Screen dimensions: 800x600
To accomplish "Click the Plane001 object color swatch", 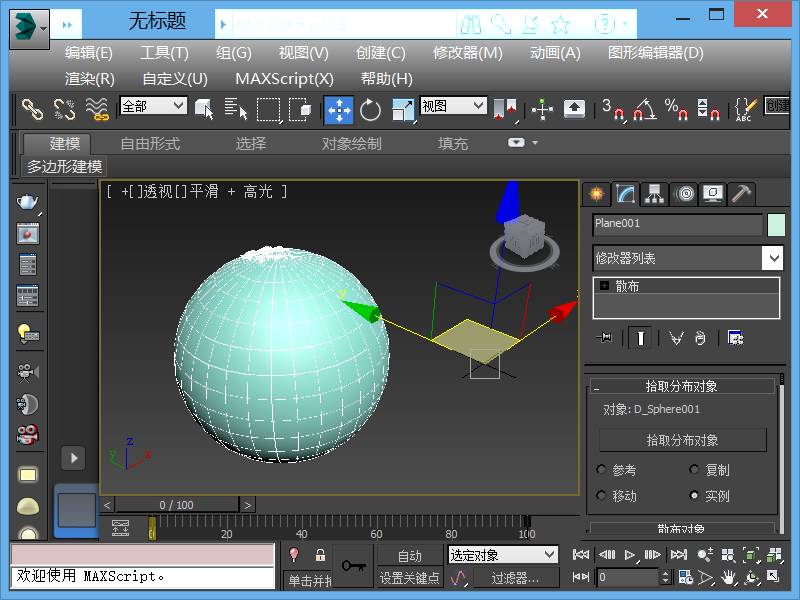I will click(776, 224).
